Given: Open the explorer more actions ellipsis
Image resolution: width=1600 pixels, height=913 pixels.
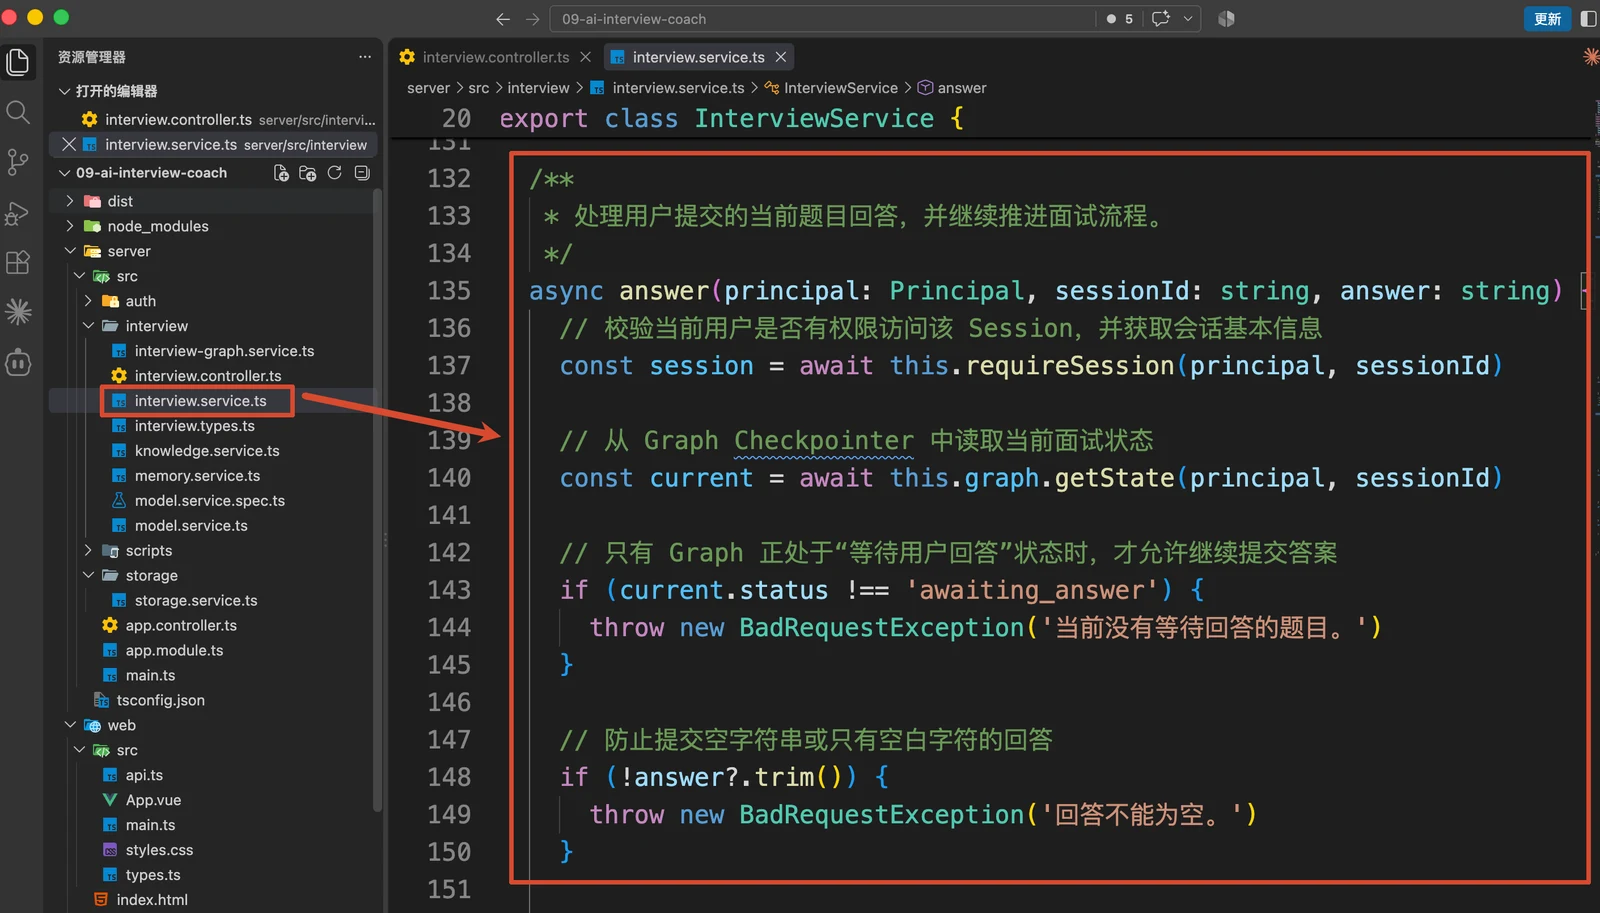Looking at the screenshot, I should point(365,57).
